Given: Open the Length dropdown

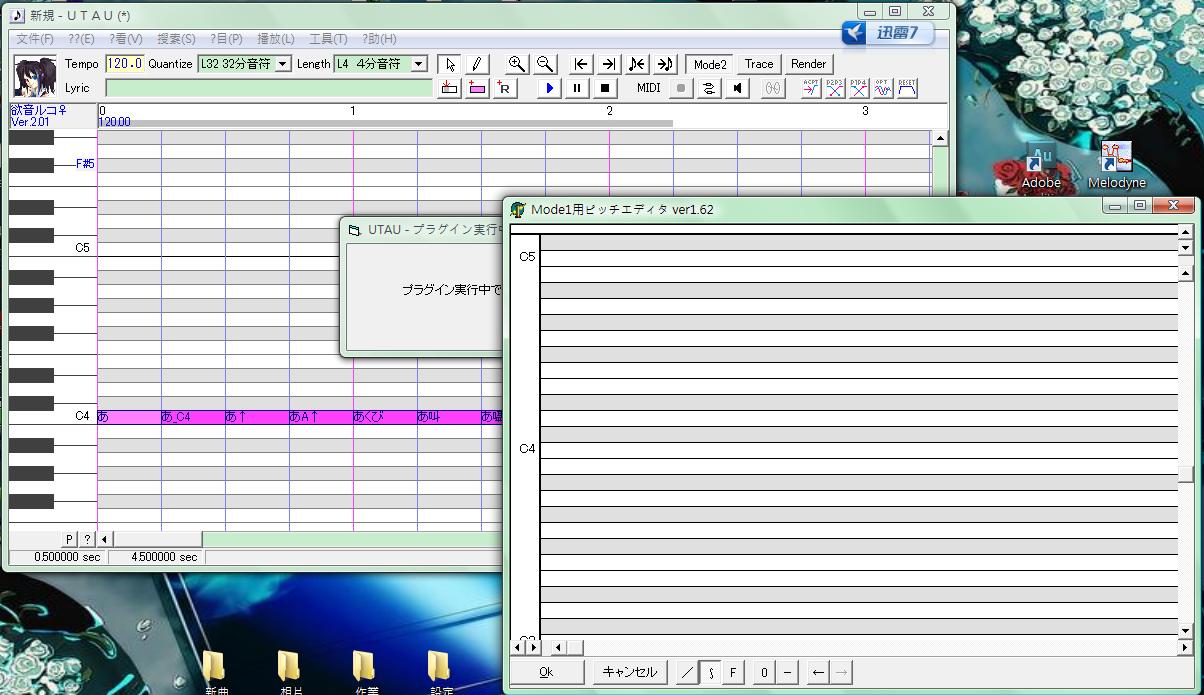Looking at the screenshot, I should tap(419, 64).
